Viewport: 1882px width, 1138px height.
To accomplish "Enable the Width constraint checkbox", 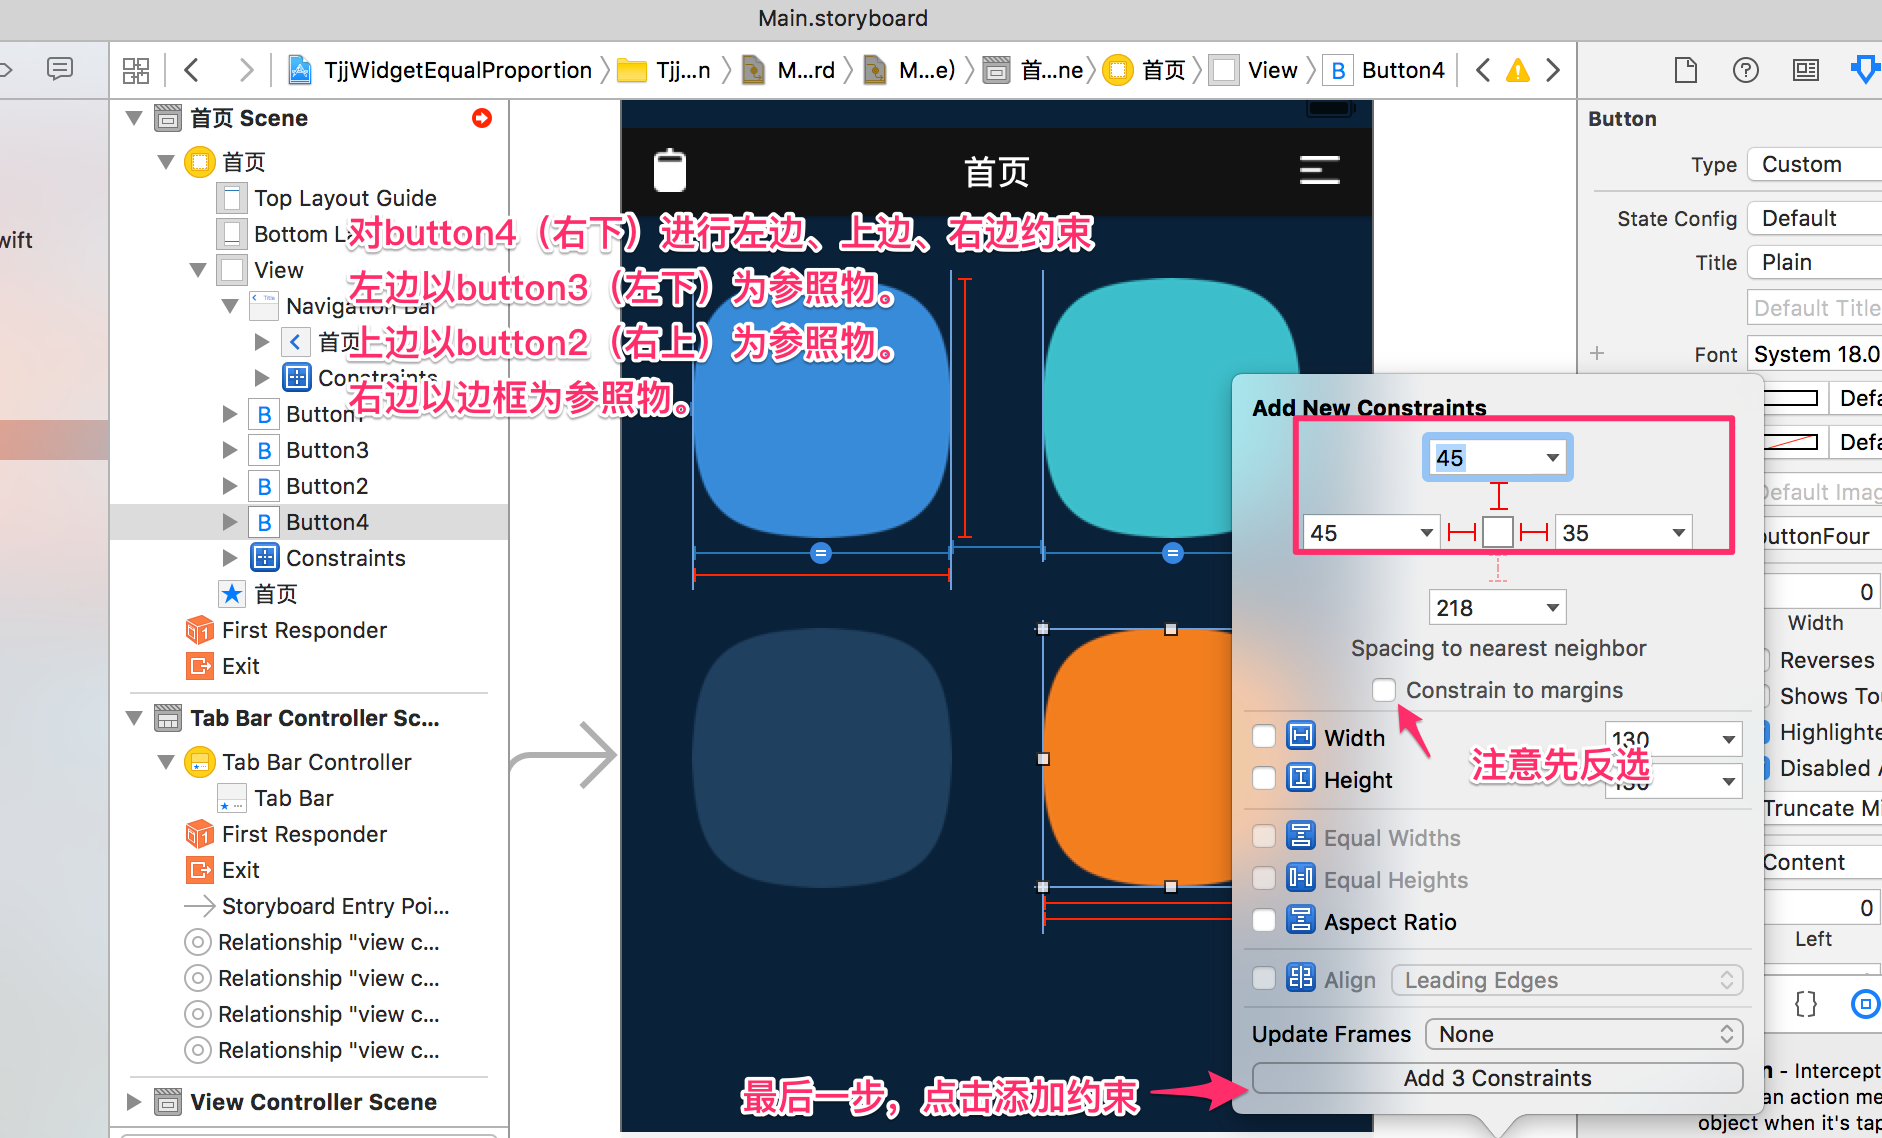I will point(1264,737).
